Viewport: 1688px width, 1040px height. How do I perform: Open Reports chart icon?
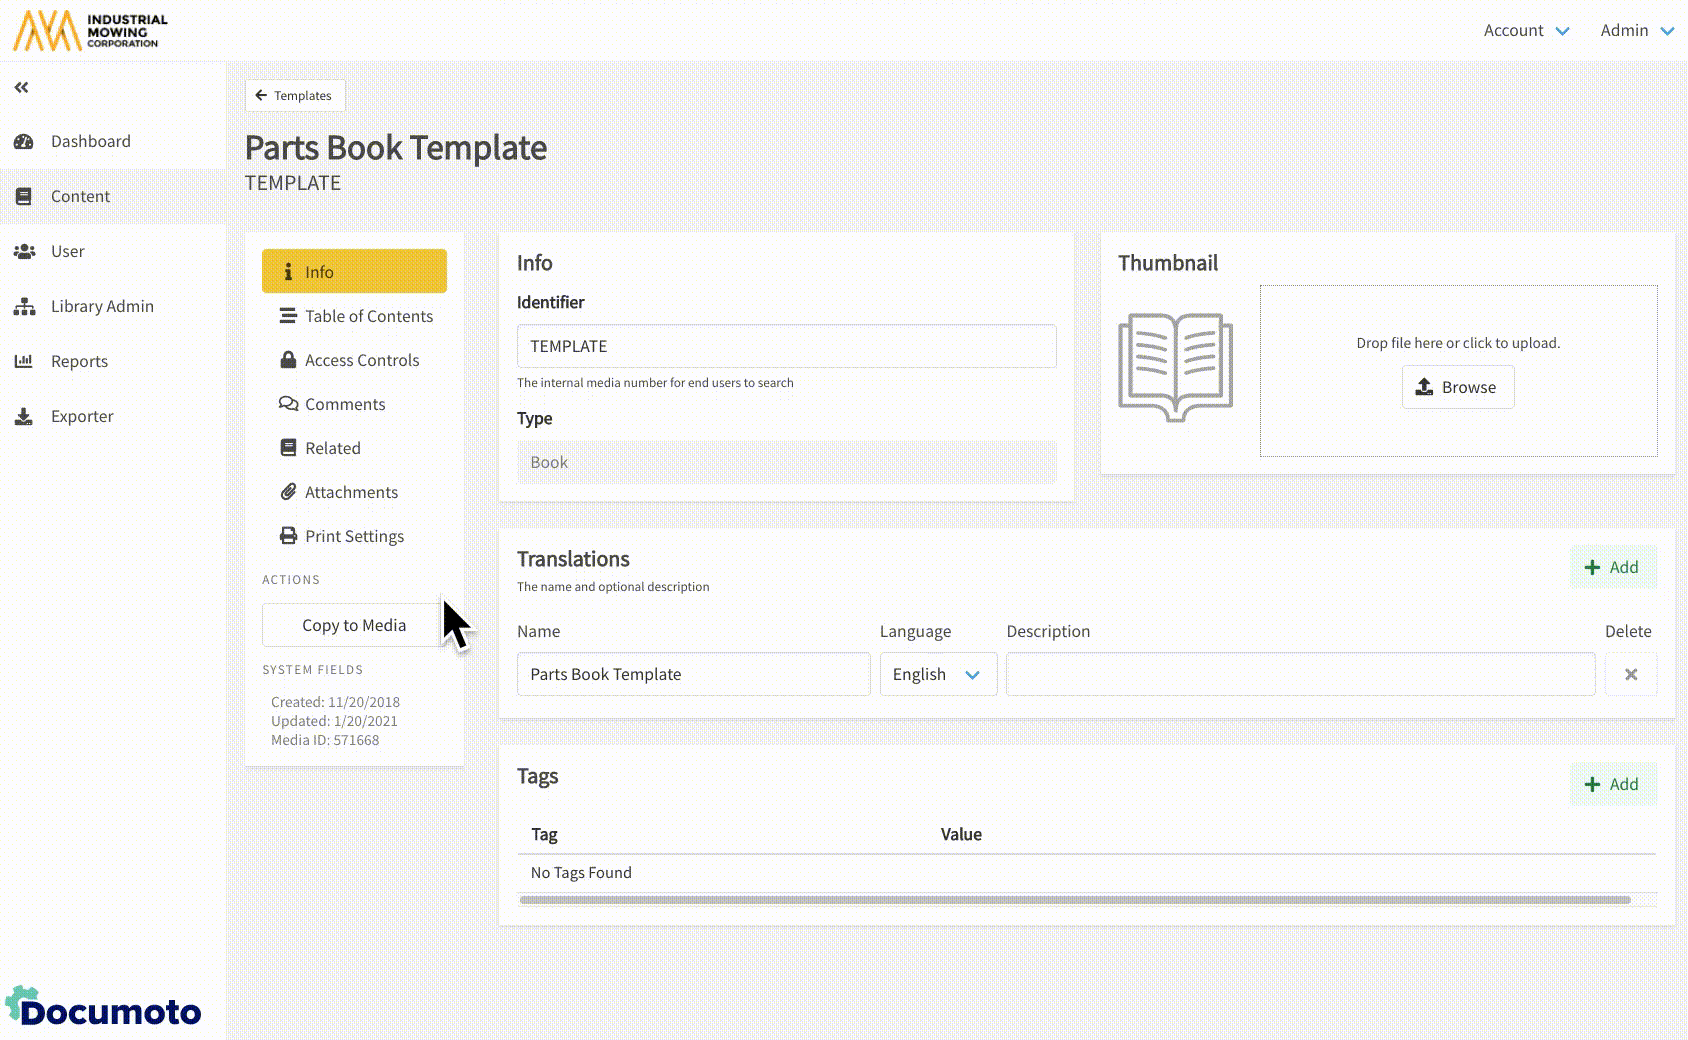[24, 361]
